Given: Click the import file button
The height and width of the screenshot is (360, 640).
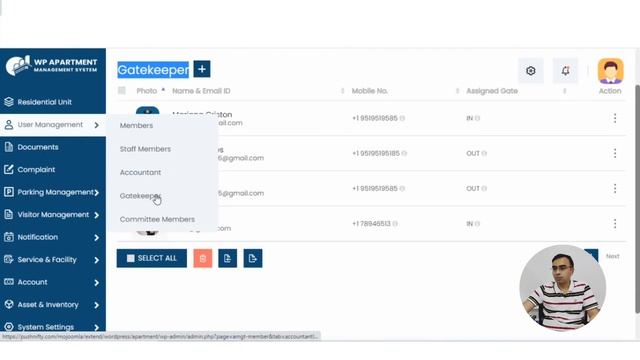Looking at the screenshot, I should click(x=227, y=258).
